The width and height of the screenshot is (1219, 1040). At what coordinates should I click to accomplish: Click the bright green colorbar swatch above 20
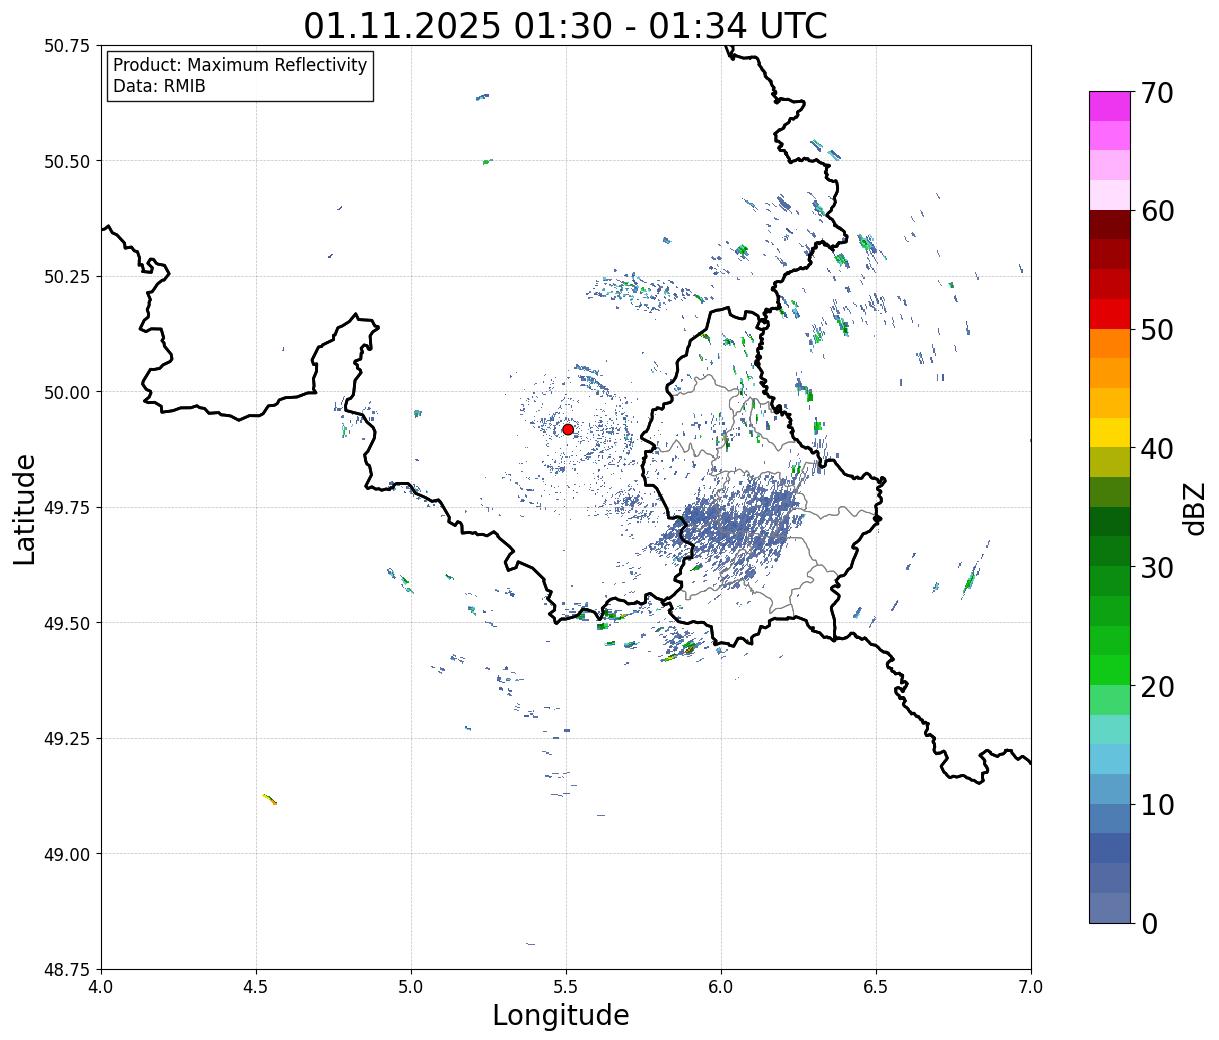tap(1110, 670)
